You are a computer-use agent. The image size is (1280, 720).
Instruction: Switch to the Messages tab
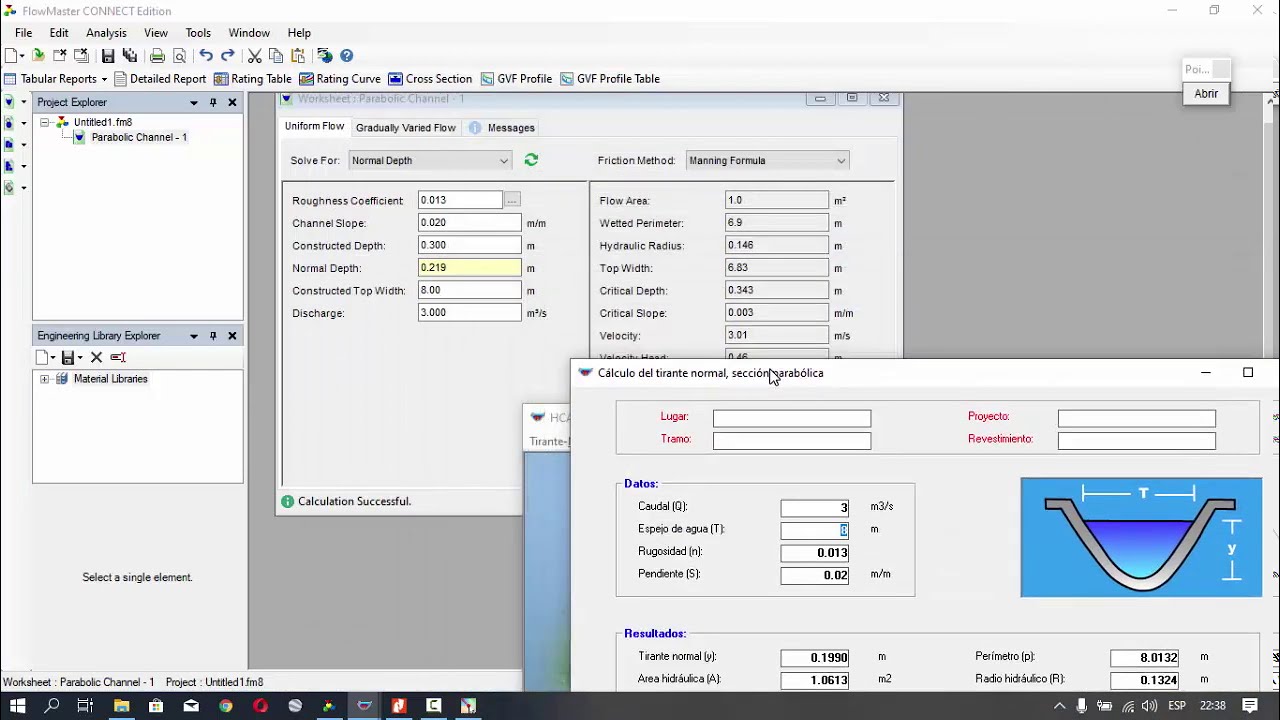(x=502, y=128)
